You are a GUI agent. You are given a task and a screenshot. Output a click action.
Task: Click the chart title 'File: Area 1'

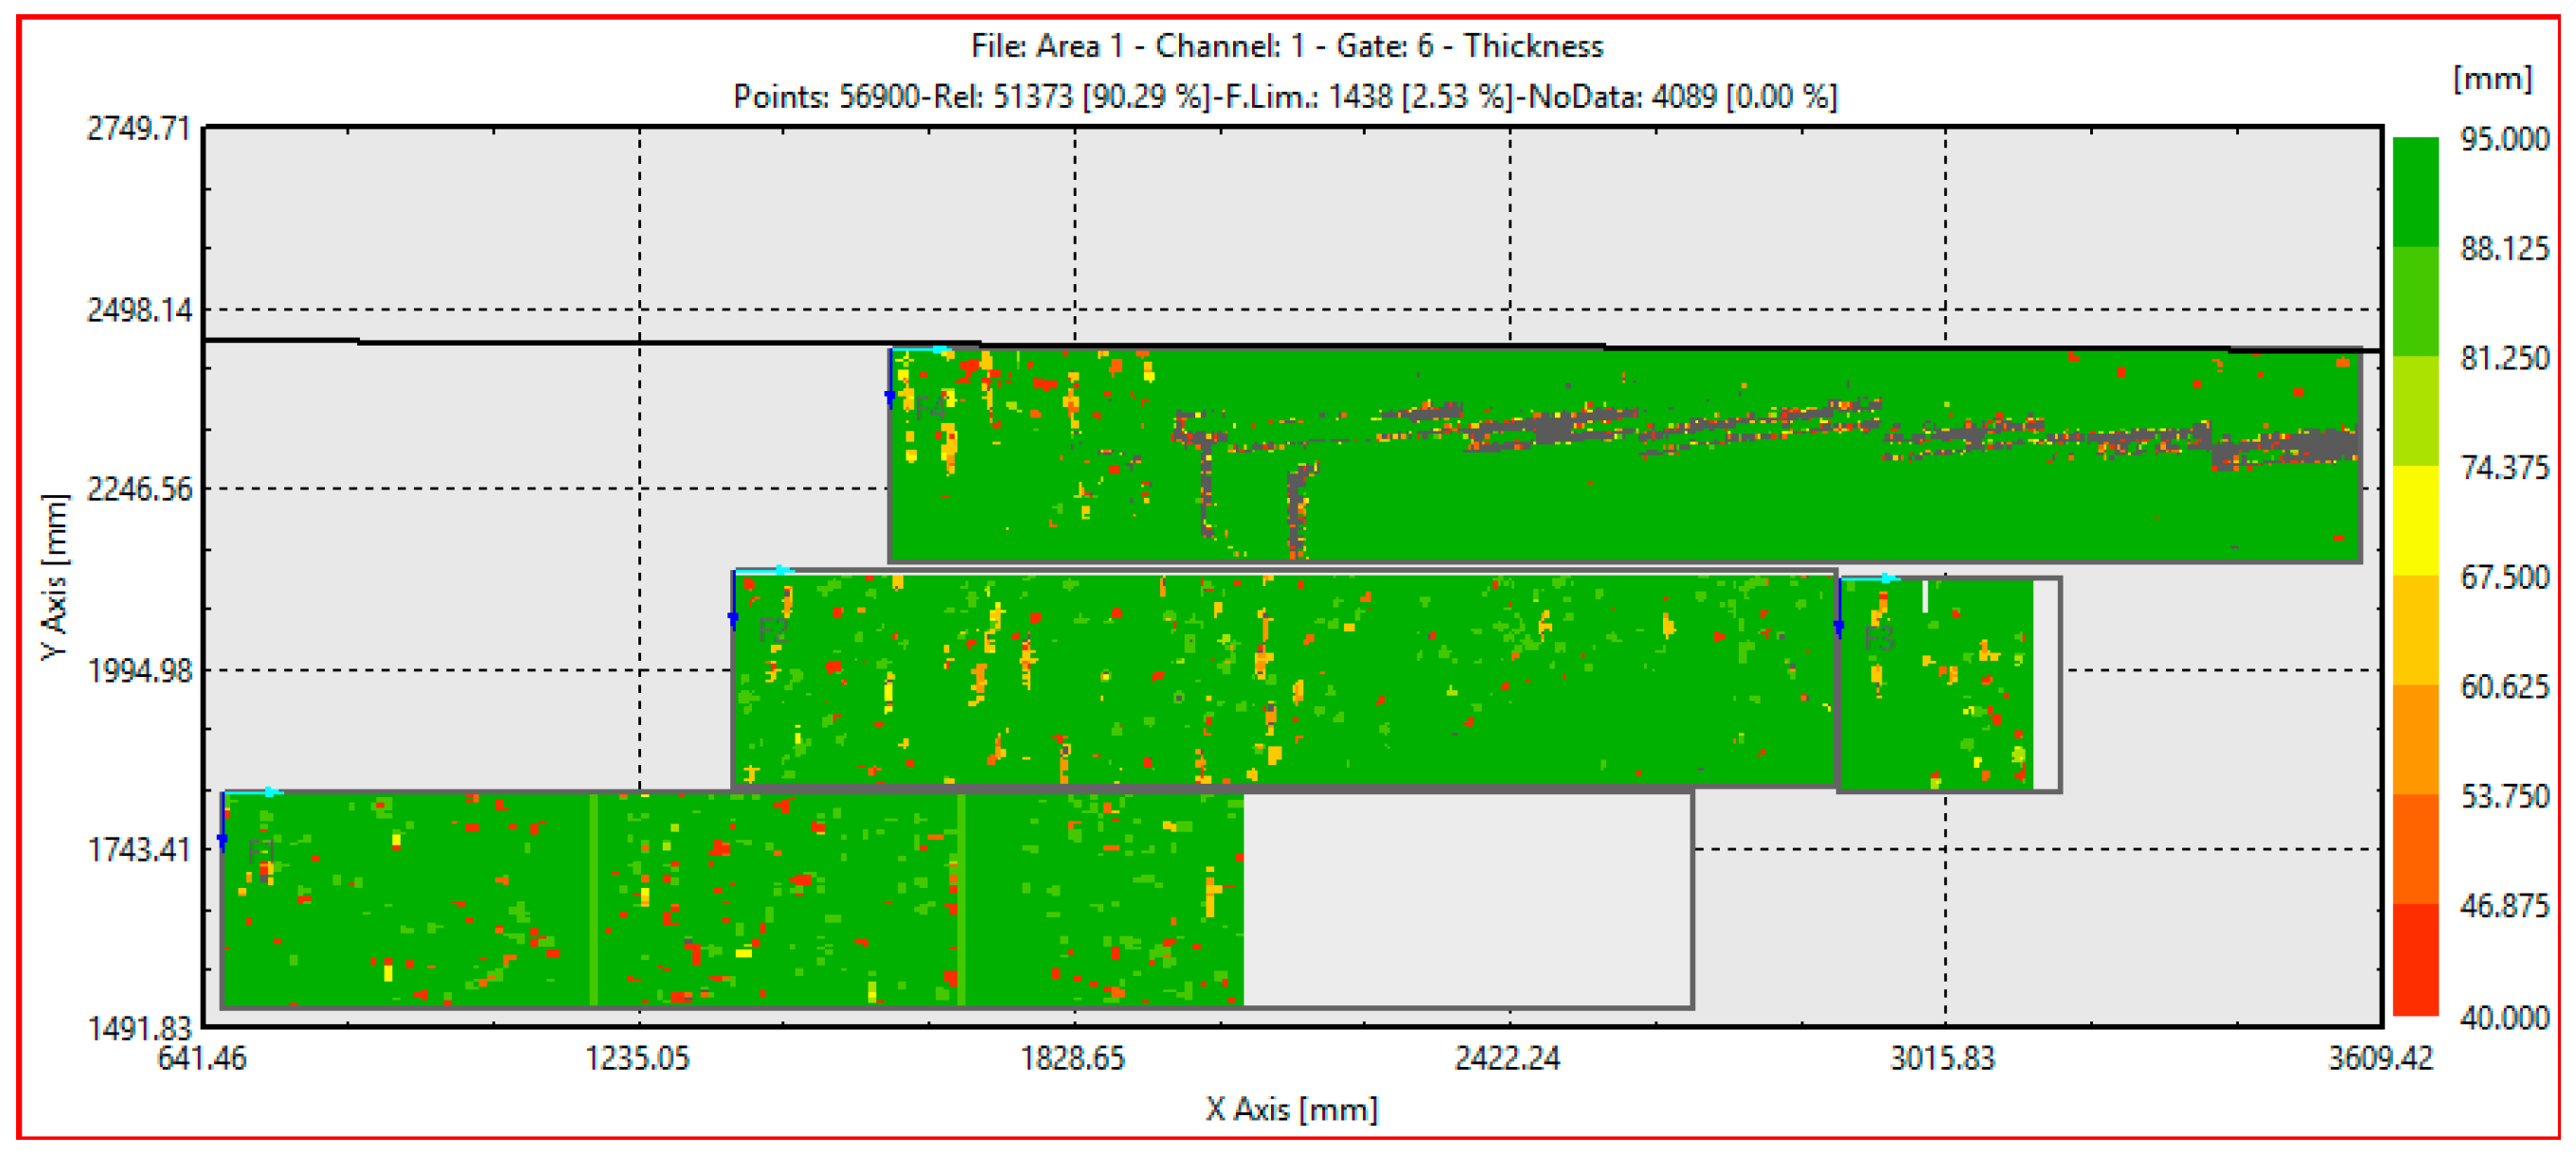[x=1286, y=46]
